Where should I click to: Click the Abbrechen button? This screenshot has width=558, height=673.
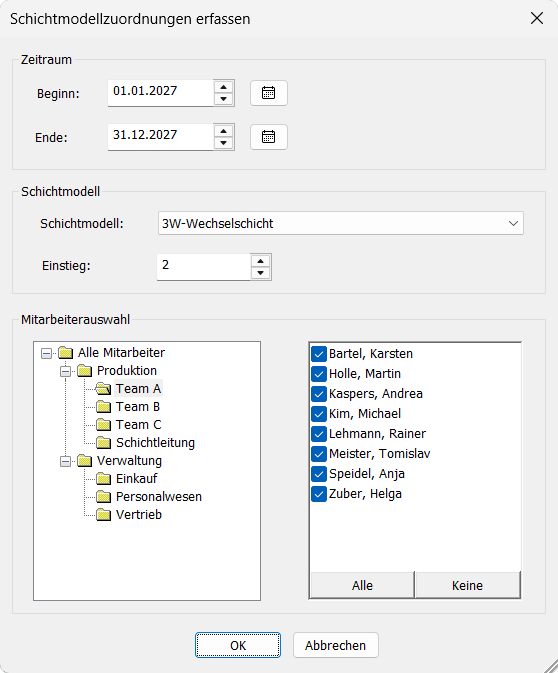(x=336, y=645)
